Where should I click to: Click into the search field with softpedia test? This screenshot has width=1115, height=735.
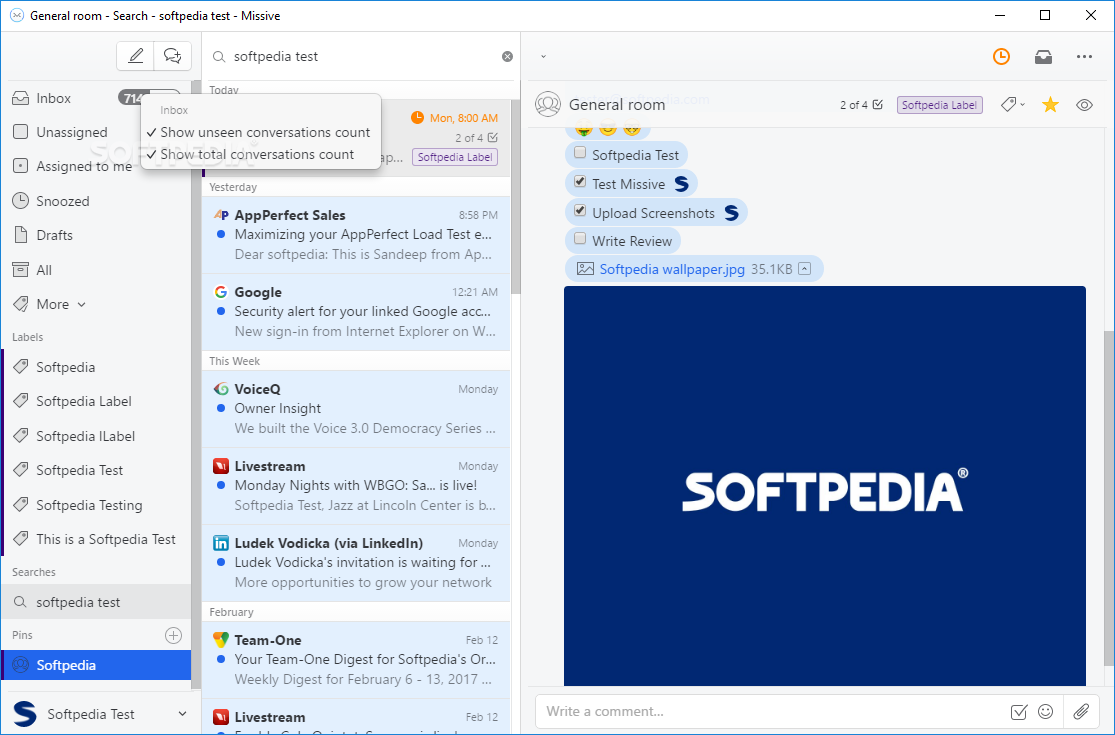click(363, 56)
